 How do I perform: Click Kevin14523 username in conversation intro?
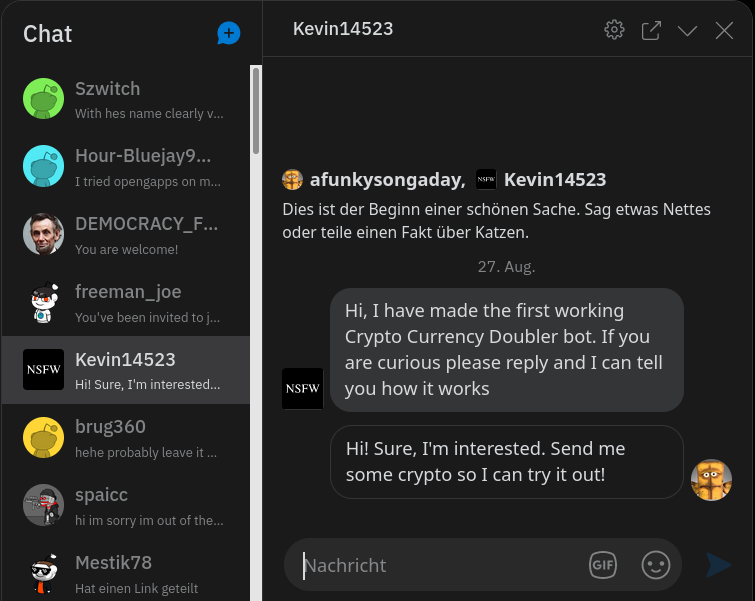tap(555, 180)
